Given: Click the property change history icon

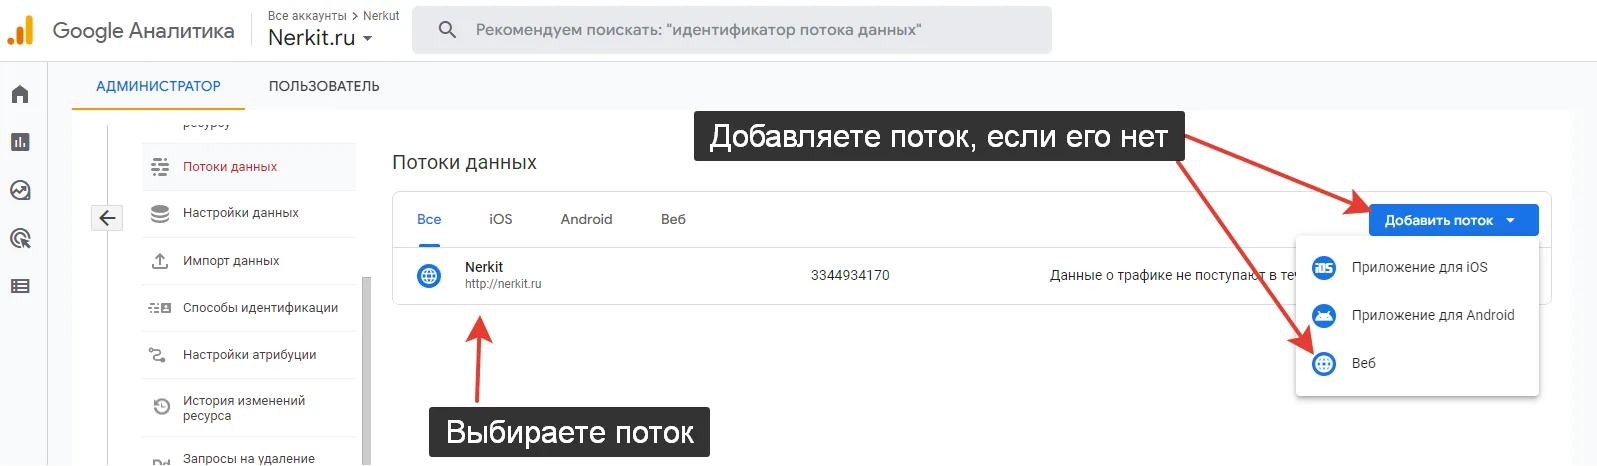Looking at the screenshot, I should point(161,407).
